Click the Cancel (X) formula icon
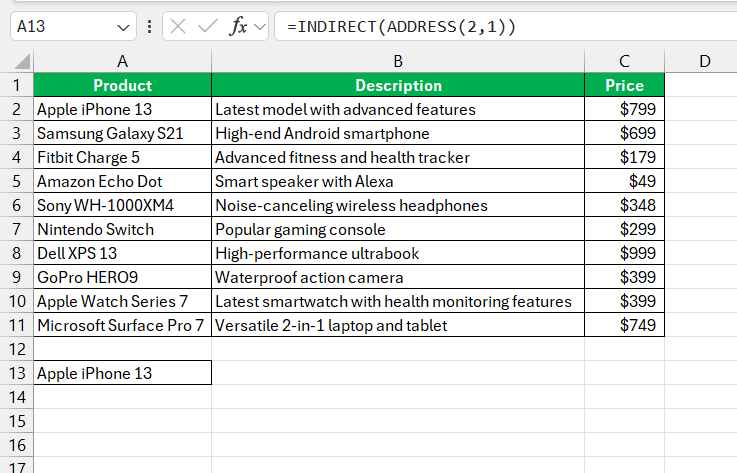The image size is (737, 473). [178, 26]
